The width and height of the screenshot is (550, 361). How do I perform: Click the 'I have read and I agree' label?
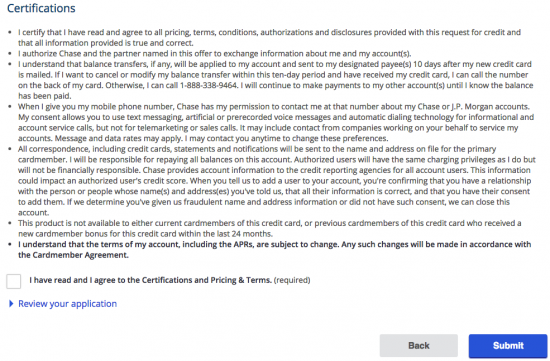tap(150, 280)
